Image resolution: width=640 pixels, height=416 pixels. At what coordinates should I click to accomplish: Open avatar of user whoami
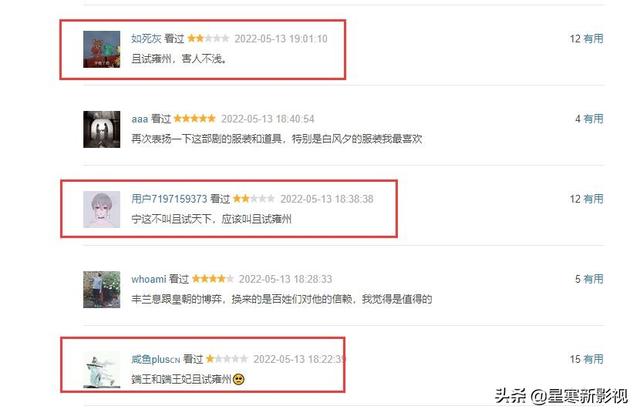click(x=102, y=289)
